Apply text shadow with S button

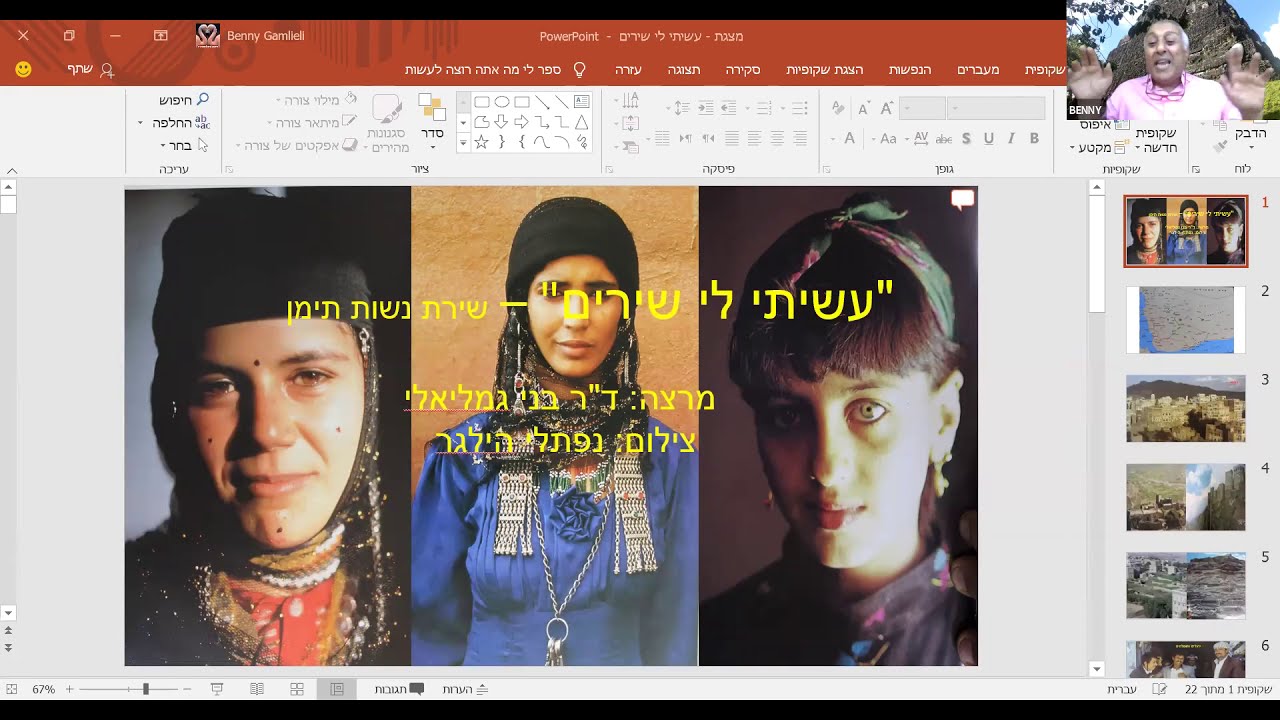pos(966,138)
